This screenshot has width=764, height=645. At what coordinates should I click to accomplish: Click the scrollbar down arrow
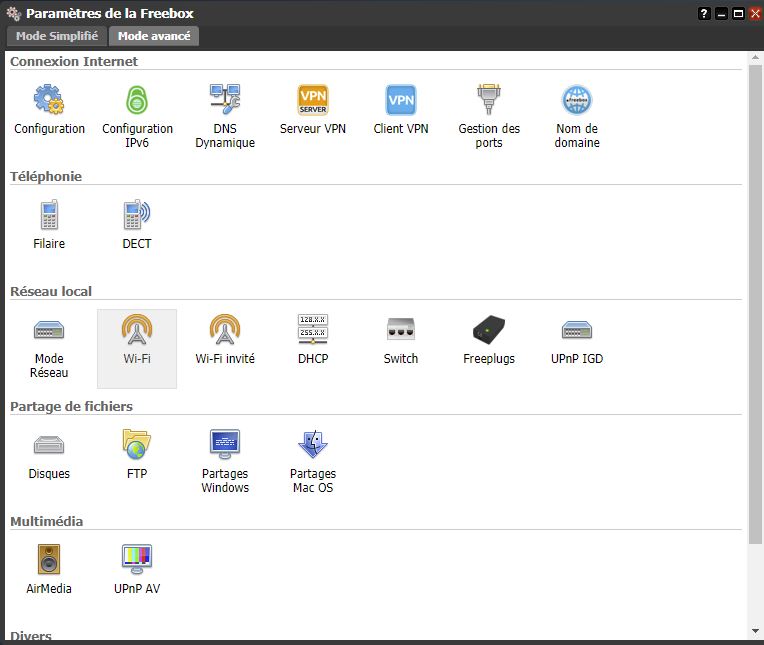click(x=755, y=631)
